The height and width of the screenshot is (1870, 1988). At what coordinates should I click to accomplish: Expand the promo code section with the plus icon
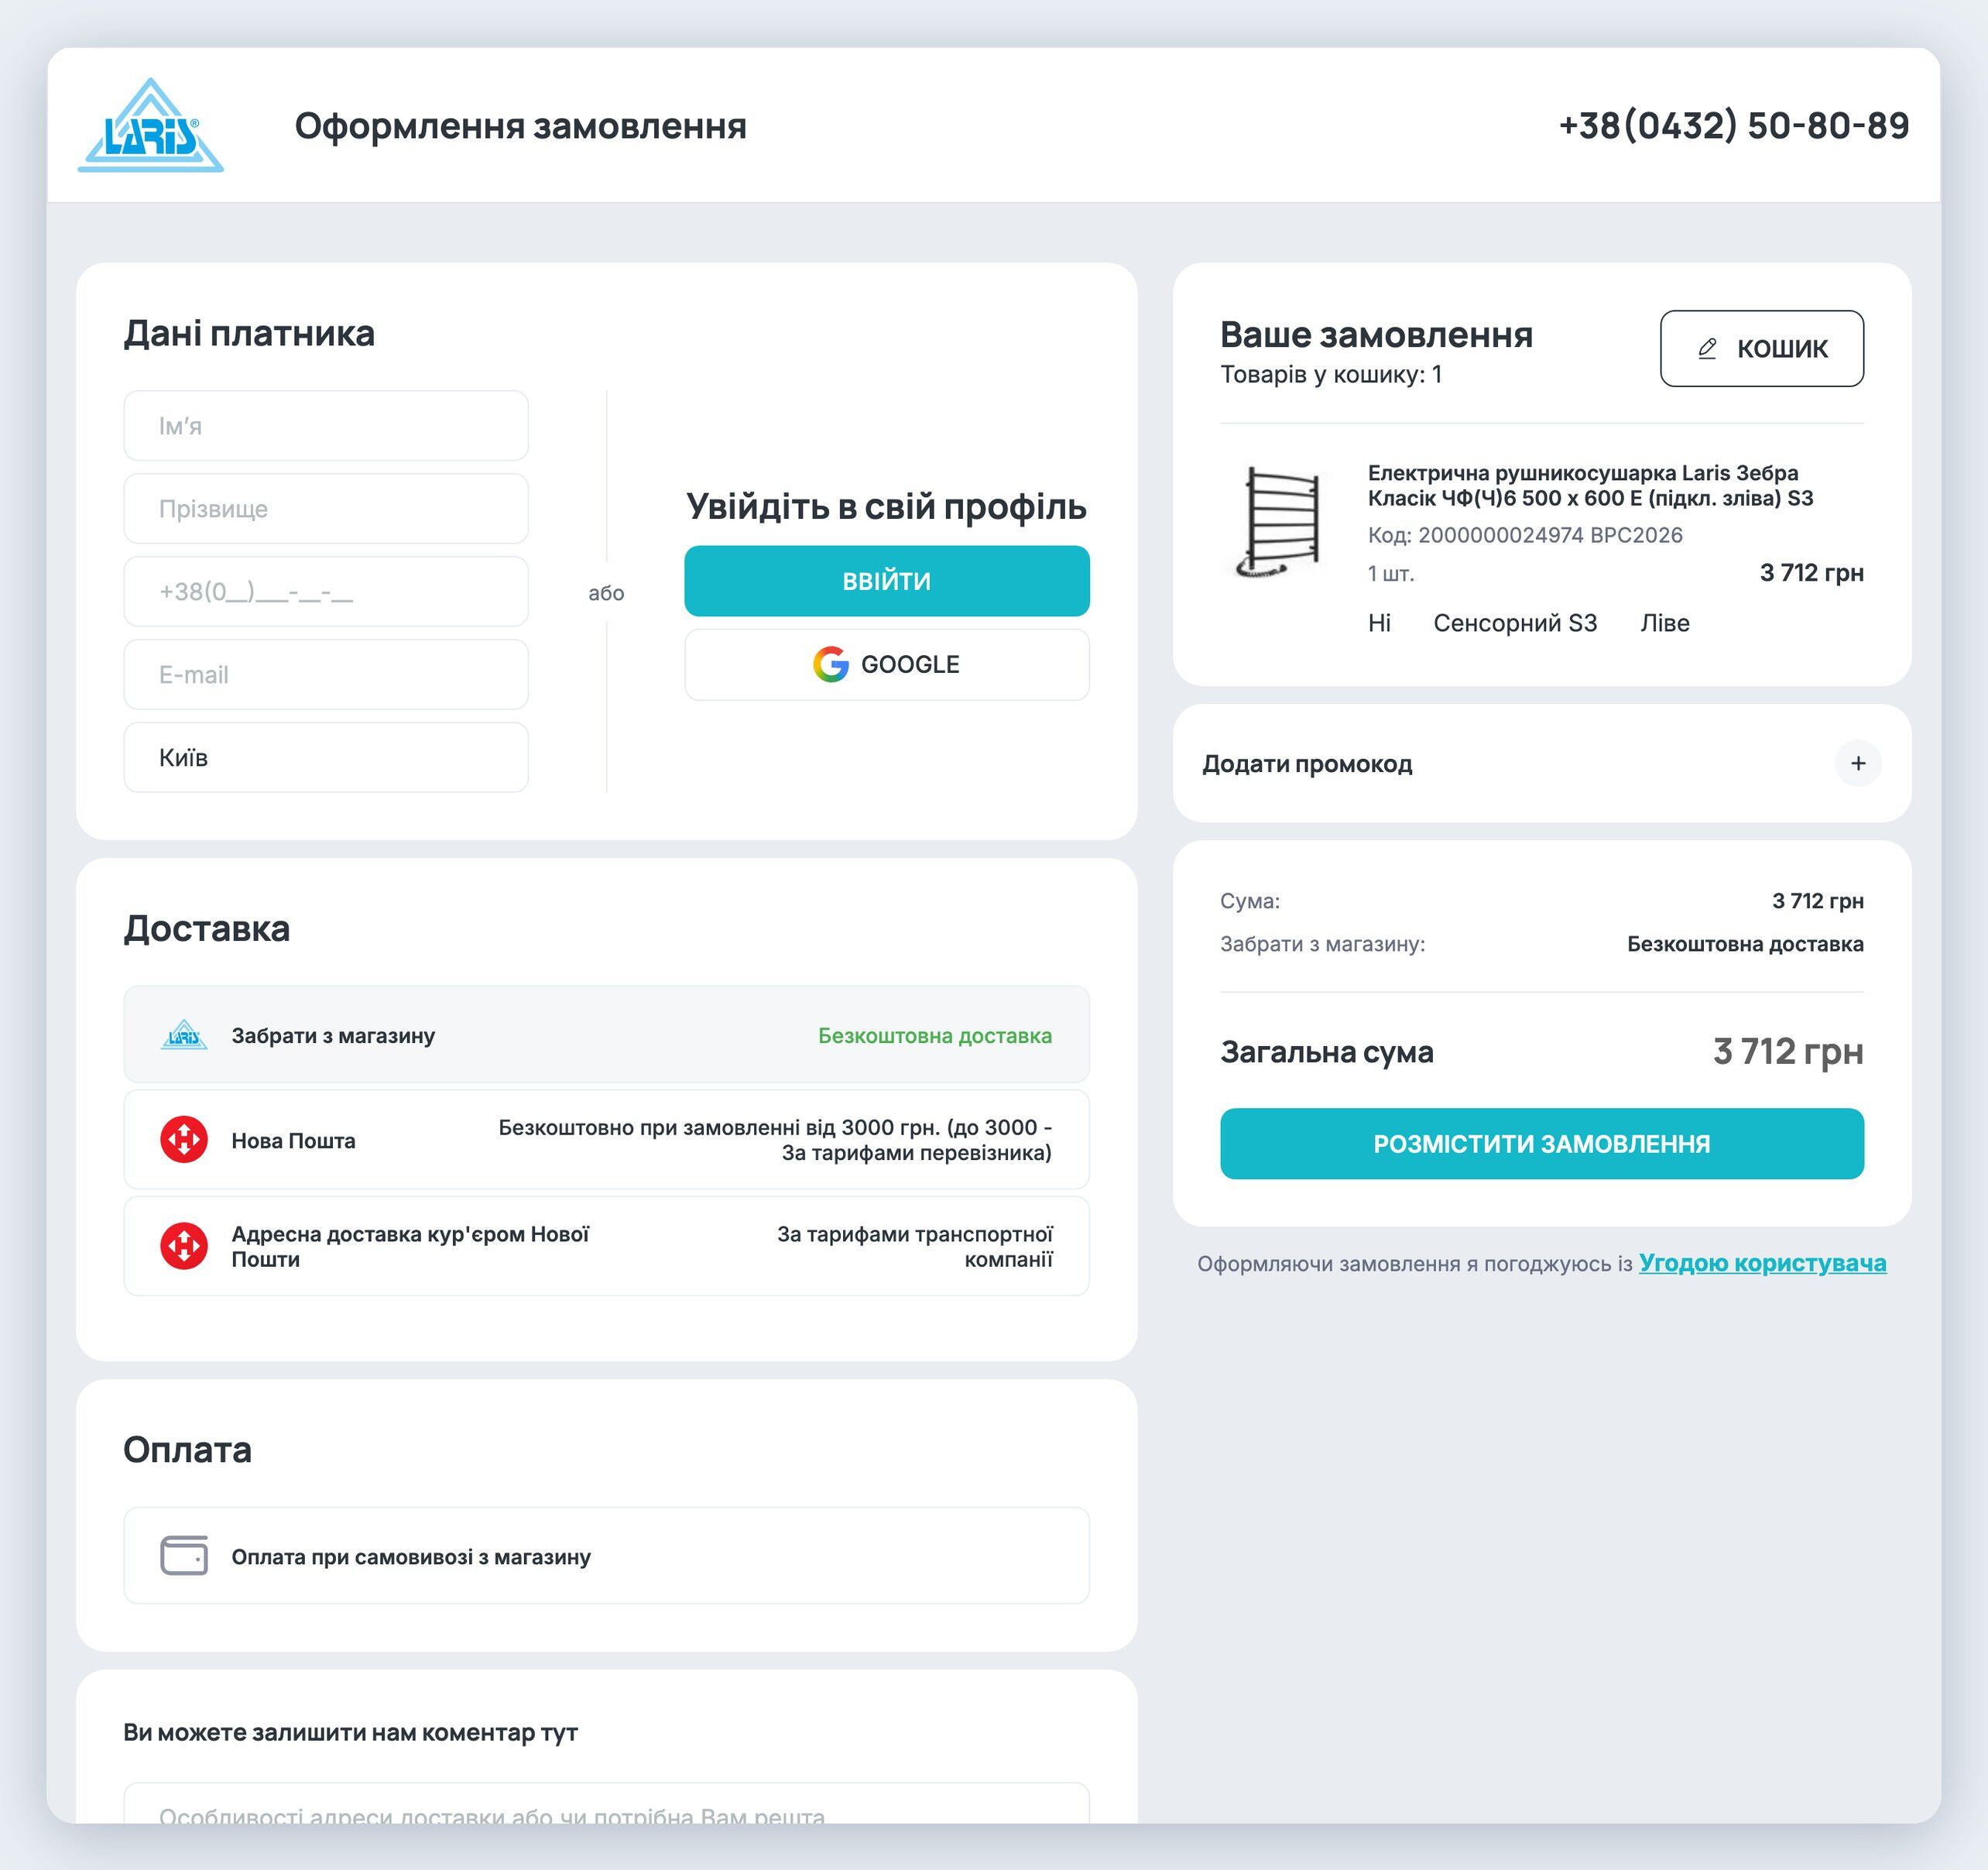pyautogui.click(x=1858, y=763)
